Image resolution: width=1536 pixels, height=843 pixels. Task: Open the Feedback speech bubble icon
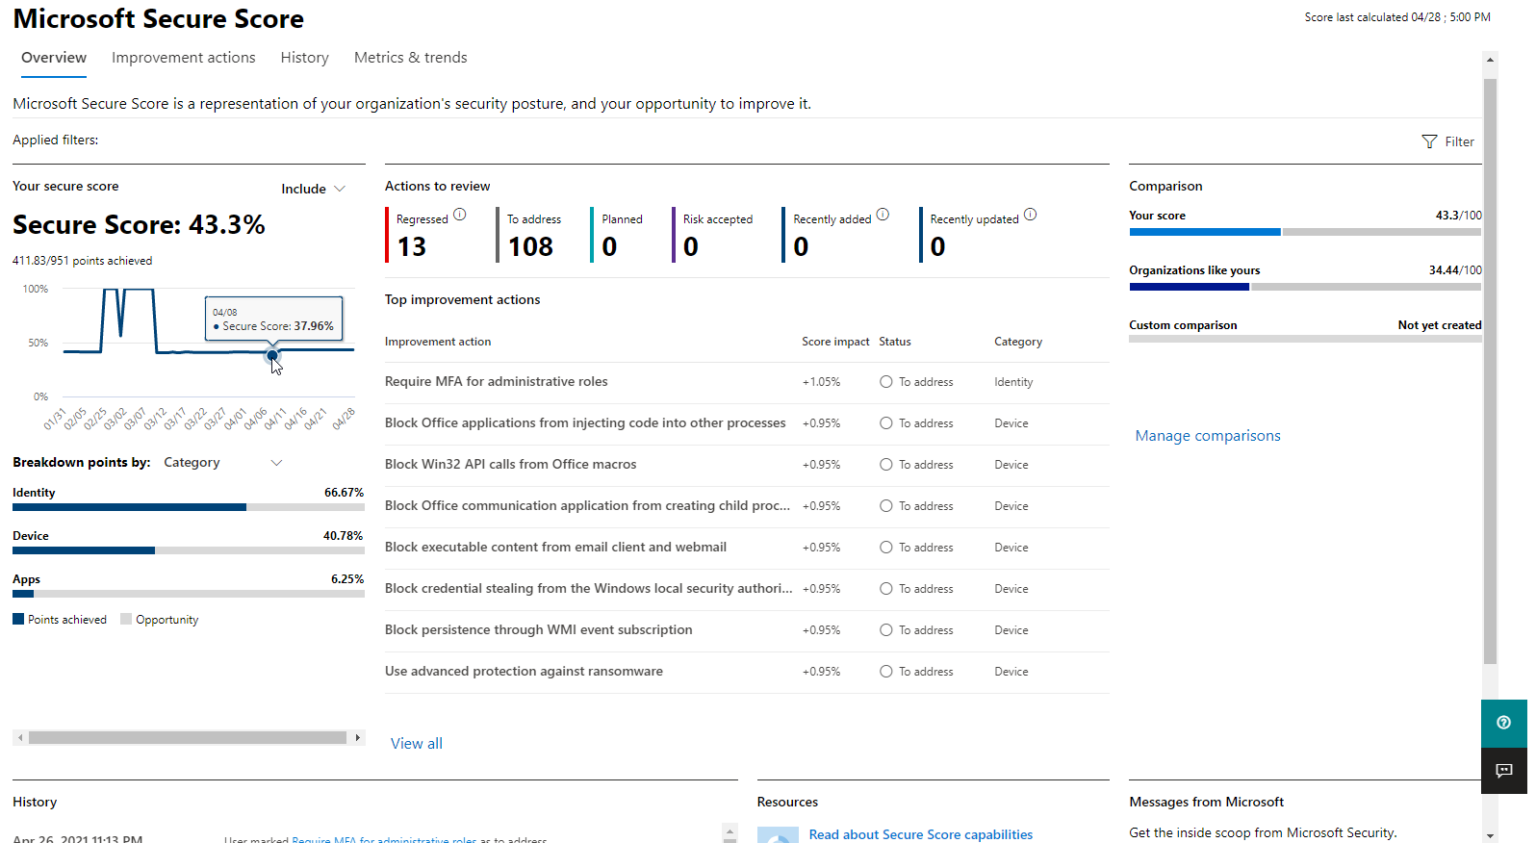tap(1504, 770)
